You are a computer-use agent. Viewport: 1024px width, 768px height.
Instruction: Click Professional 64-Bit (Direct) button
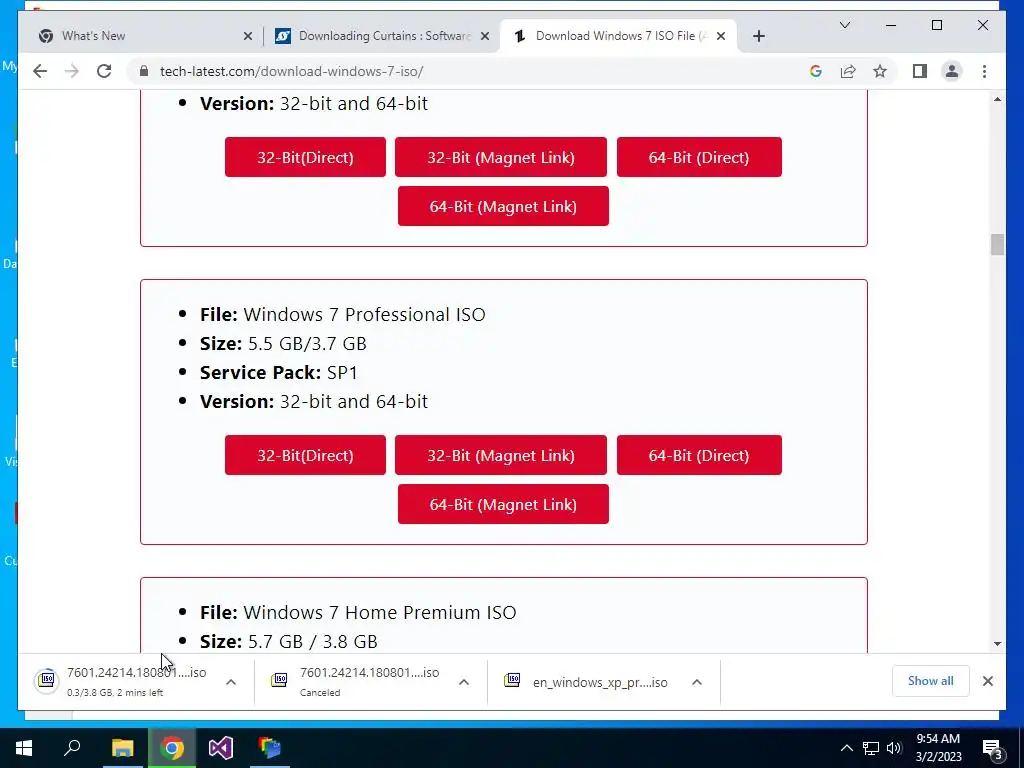(x=699, y=455)
